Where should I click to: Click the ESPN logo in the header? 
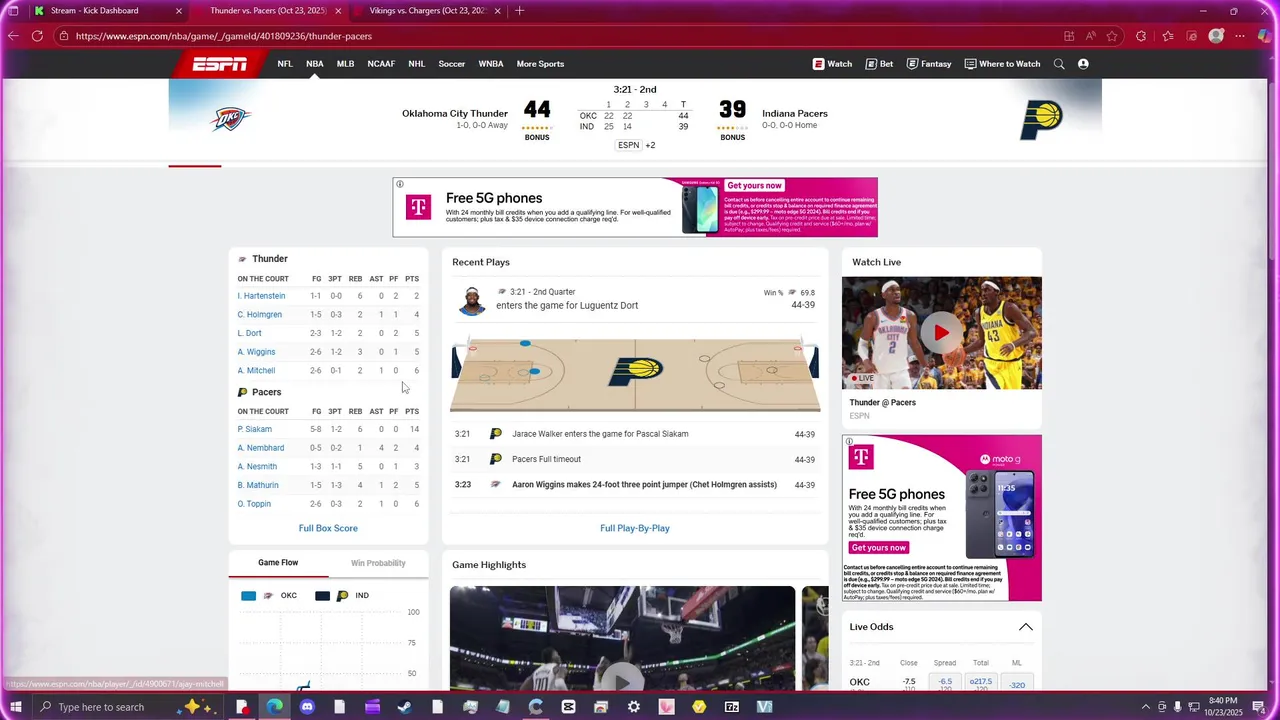pos(219,64)
